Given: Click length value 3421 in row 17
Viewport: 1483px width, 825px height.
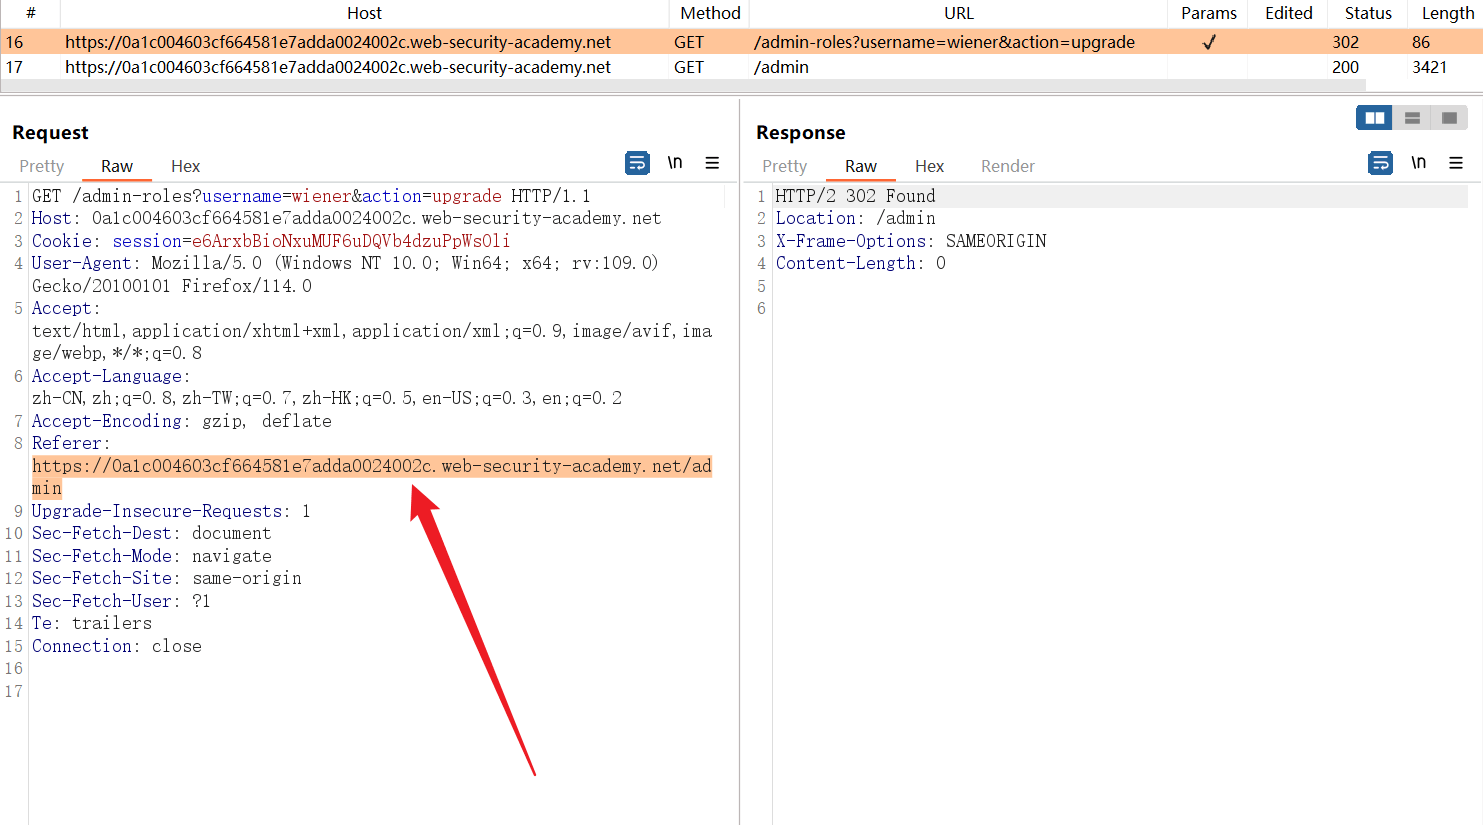Looking at the screenshot, I should point(1430,67).
